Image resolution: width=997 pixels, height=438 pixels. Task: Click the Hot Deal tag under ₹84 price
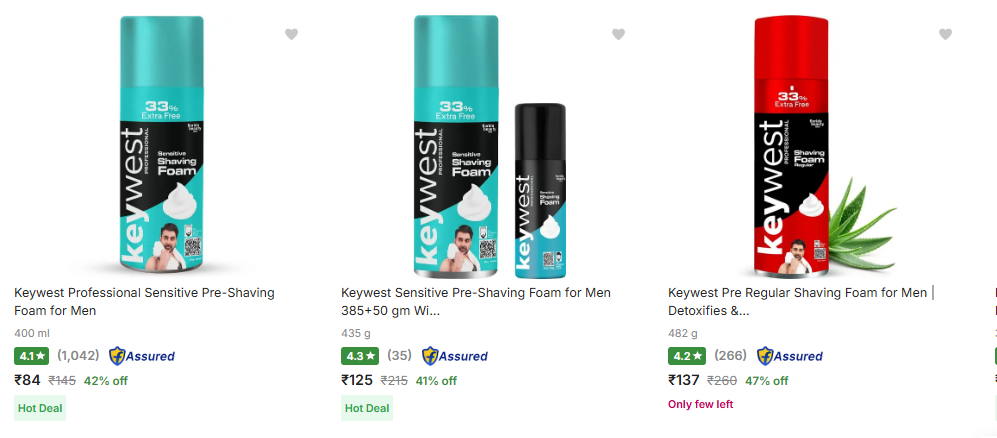[x=40, y=408]
